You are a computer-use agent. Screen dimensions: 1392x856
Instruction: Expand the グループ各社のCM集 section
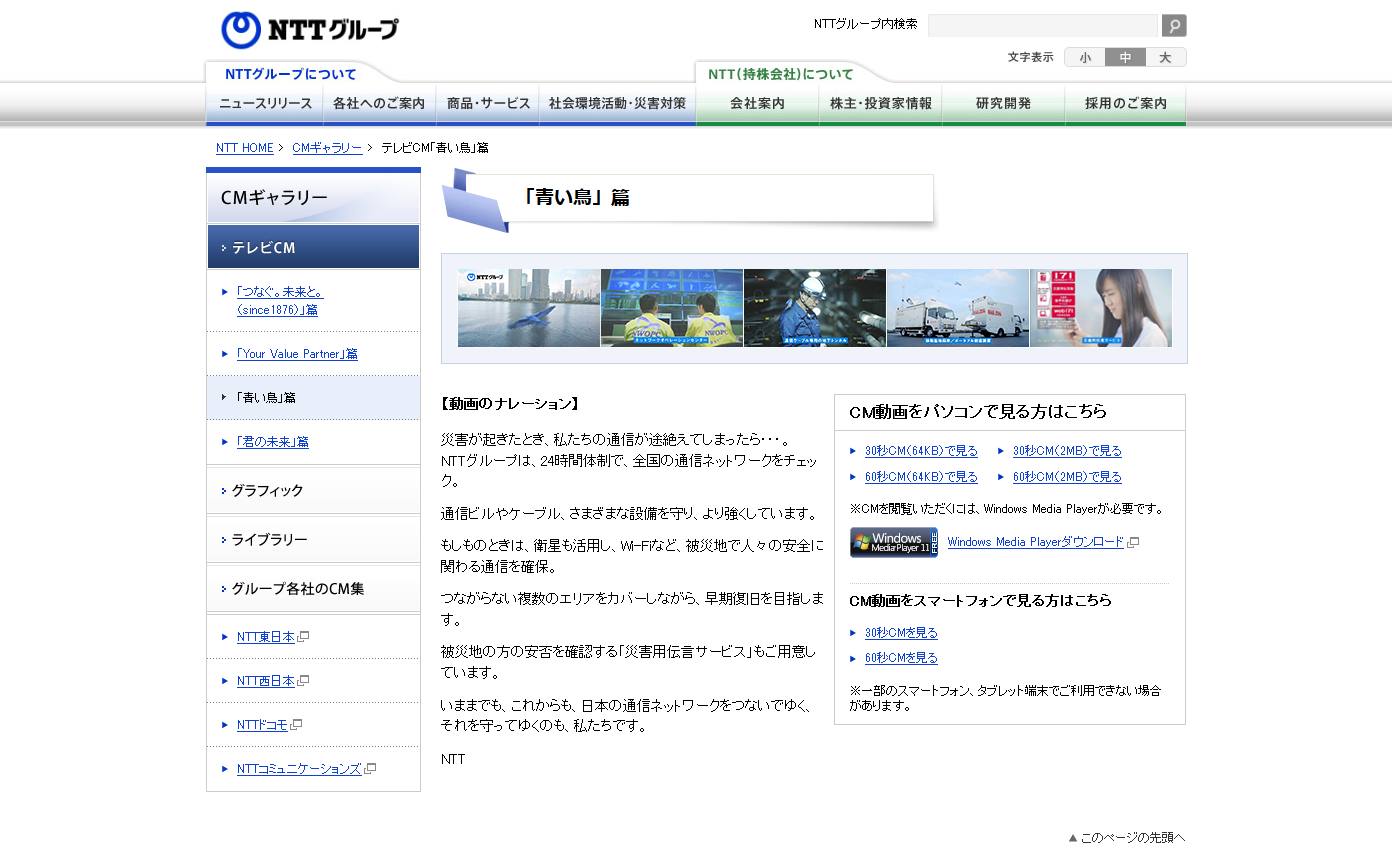[313, 588]
